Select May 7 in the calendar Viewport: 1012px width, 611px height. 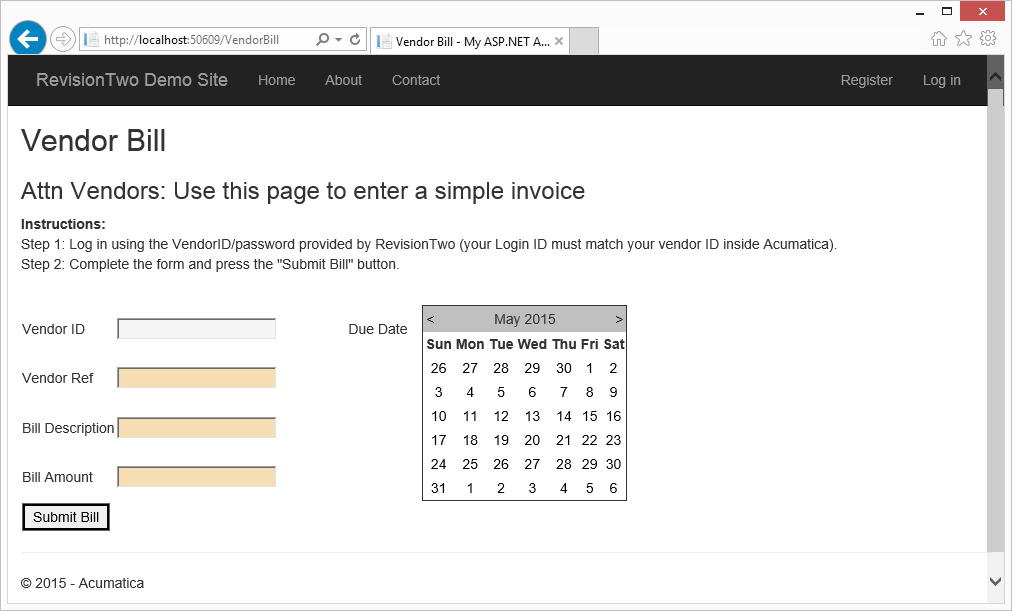point(563,392)
